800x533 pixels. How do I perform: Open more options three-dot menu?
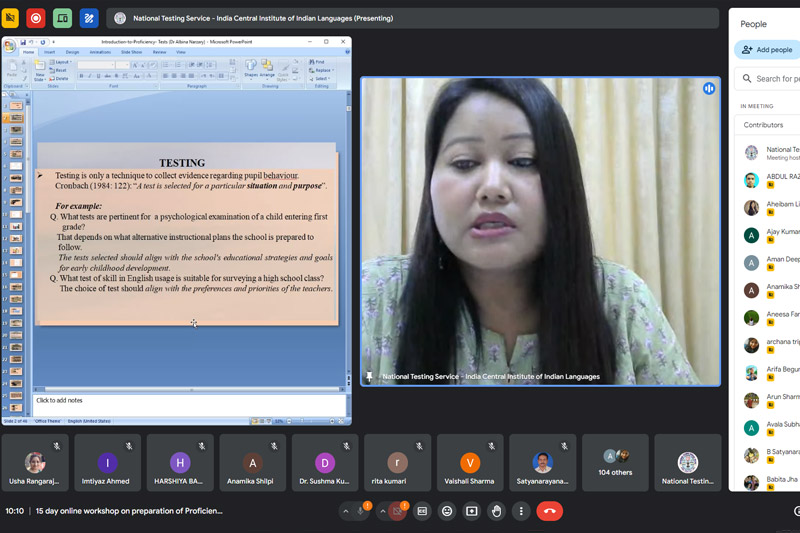point(521,511)
